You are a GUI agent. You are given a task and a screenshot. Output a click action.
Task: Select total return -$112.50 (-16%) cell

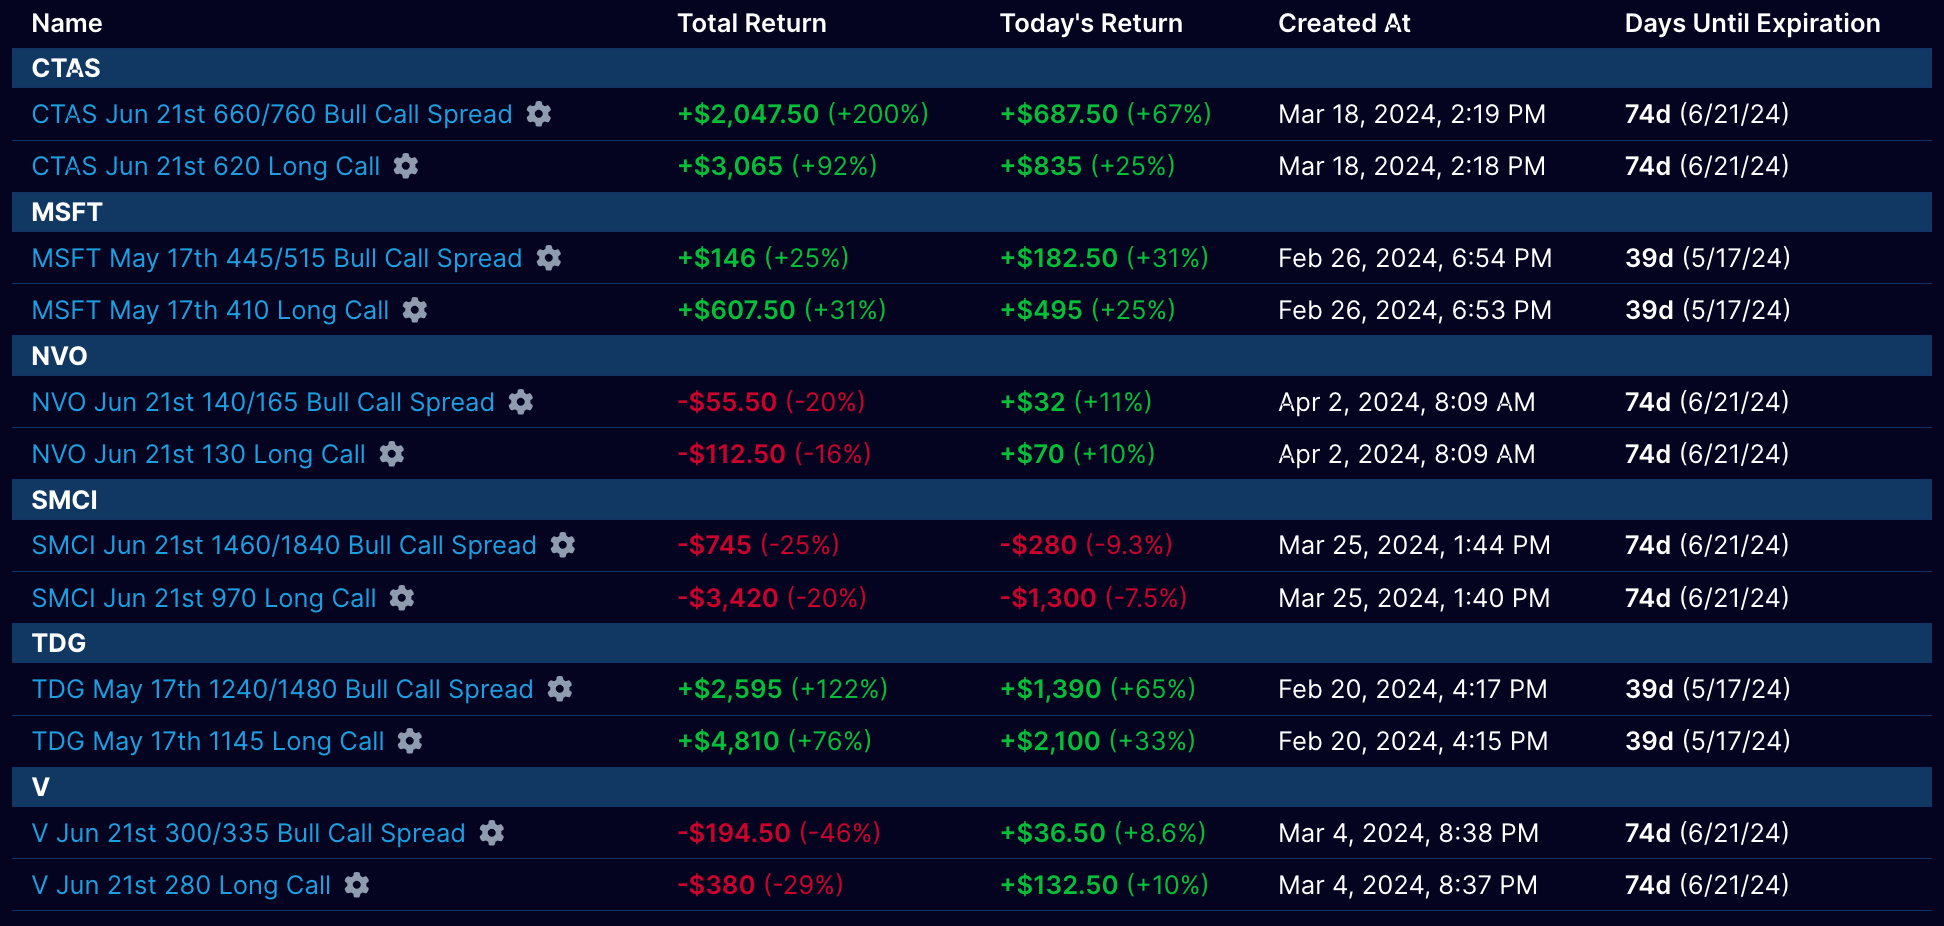[774, 454]
